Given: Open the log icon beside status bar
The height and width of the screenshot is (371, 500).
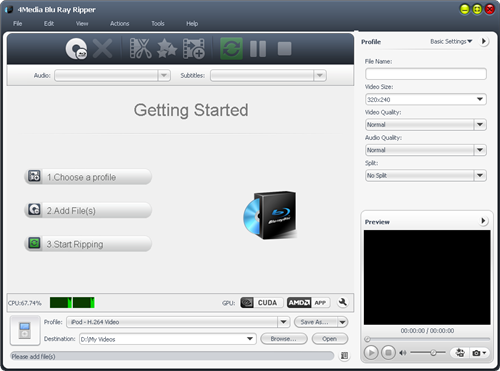Looking at the screenshot, I should pyautogui.click(x=344, y=356).
